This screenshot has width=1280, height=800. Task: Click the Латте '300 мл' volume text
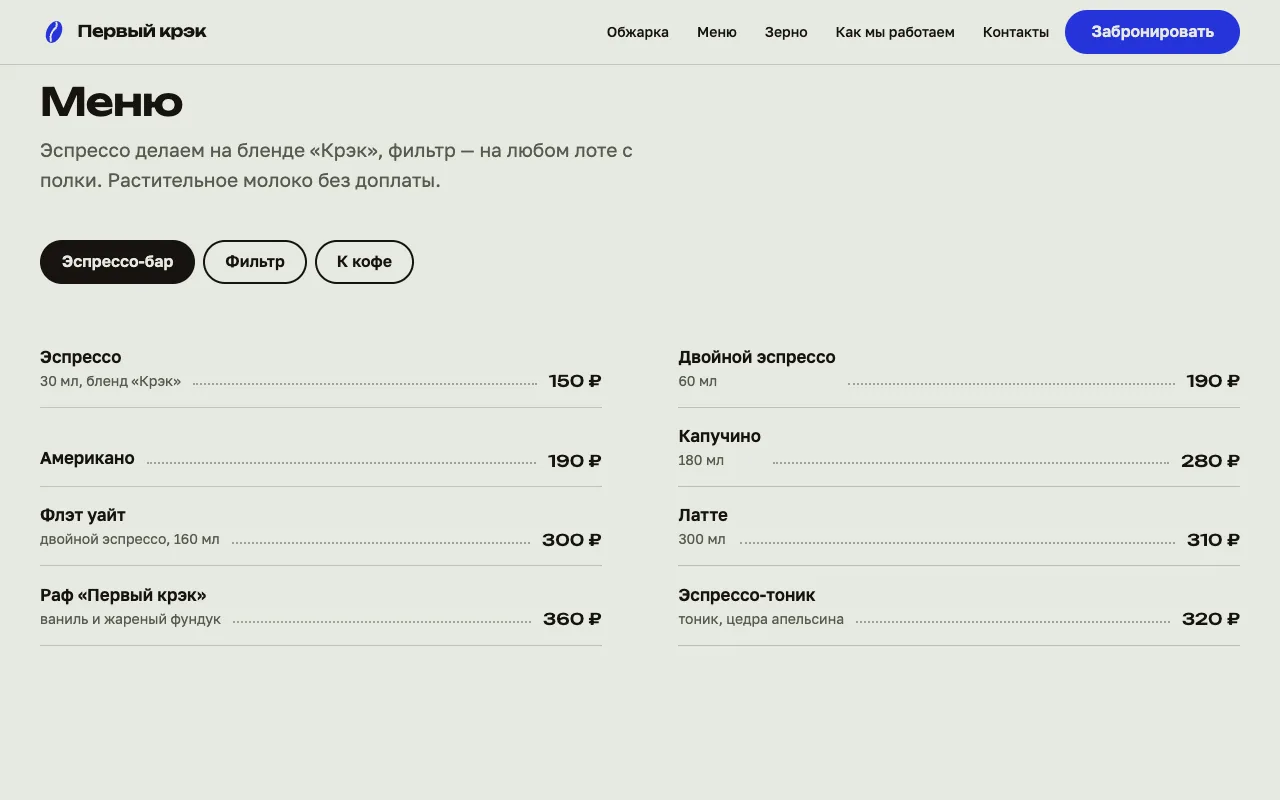(x=702, y=539)
